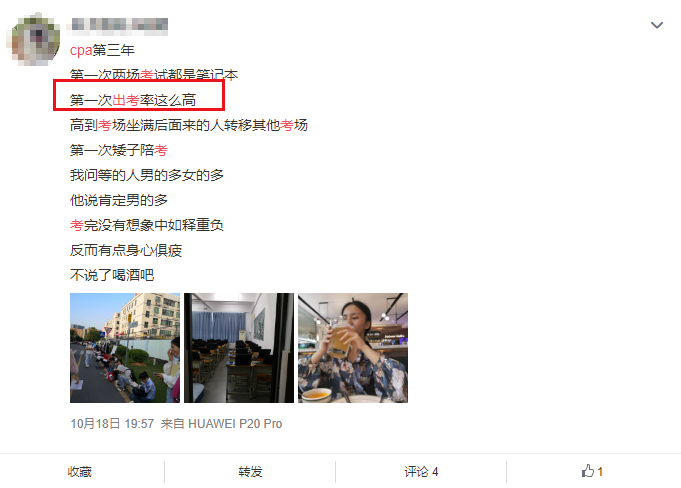Expand the post options chevron menu

(x=657, y=25)
